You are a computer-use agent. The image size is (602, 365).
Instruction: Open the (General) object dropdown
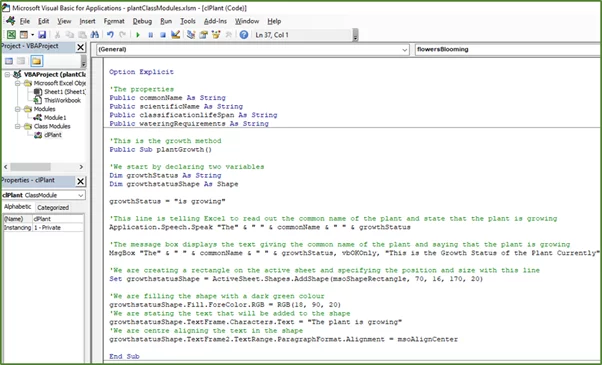point(253,50)
